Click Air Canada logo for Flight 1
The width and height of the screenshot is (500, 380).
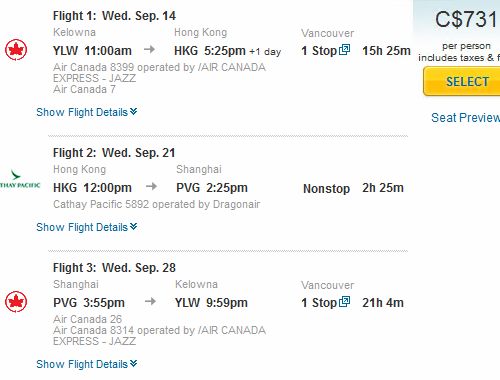16,50
